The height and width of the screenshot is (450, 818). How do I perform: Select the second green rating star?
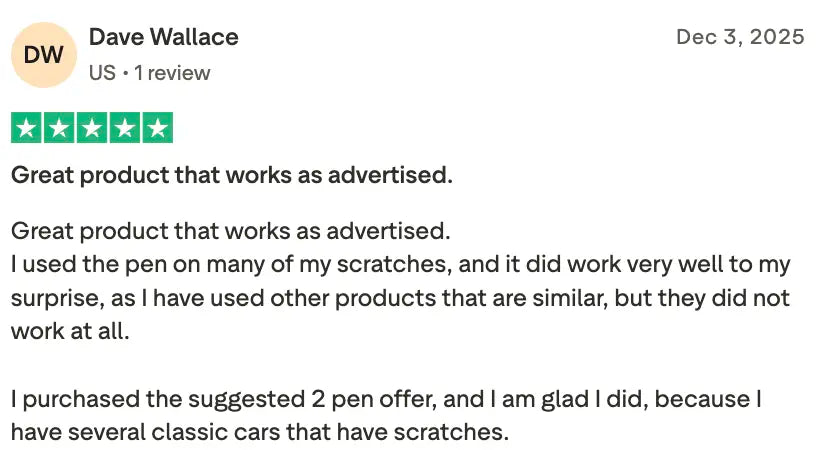tap(59, 128)
